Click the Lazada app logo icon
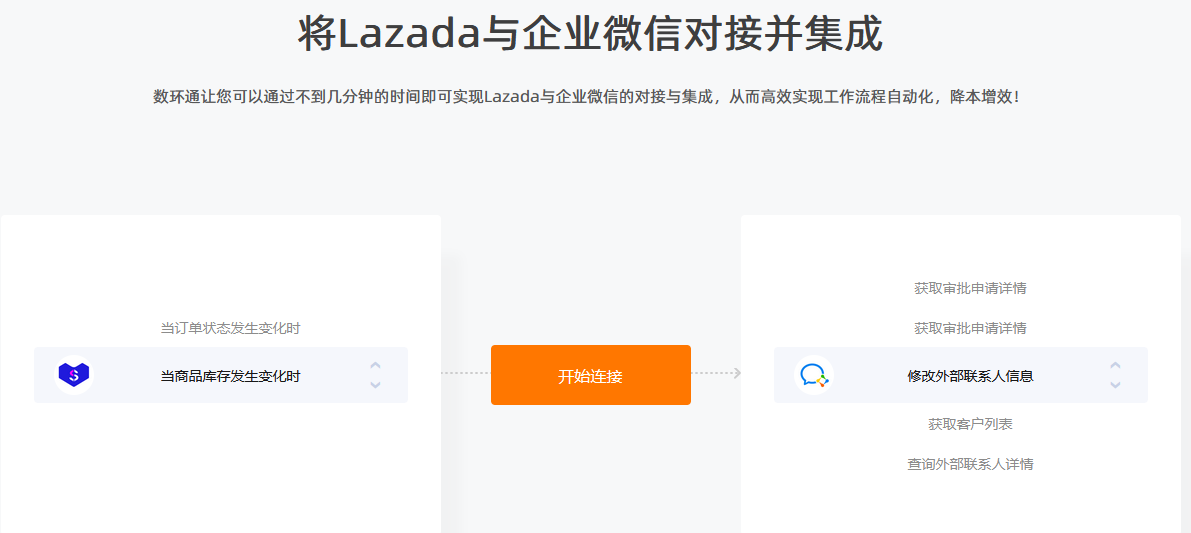The image size is (1191, 533). 74,375
